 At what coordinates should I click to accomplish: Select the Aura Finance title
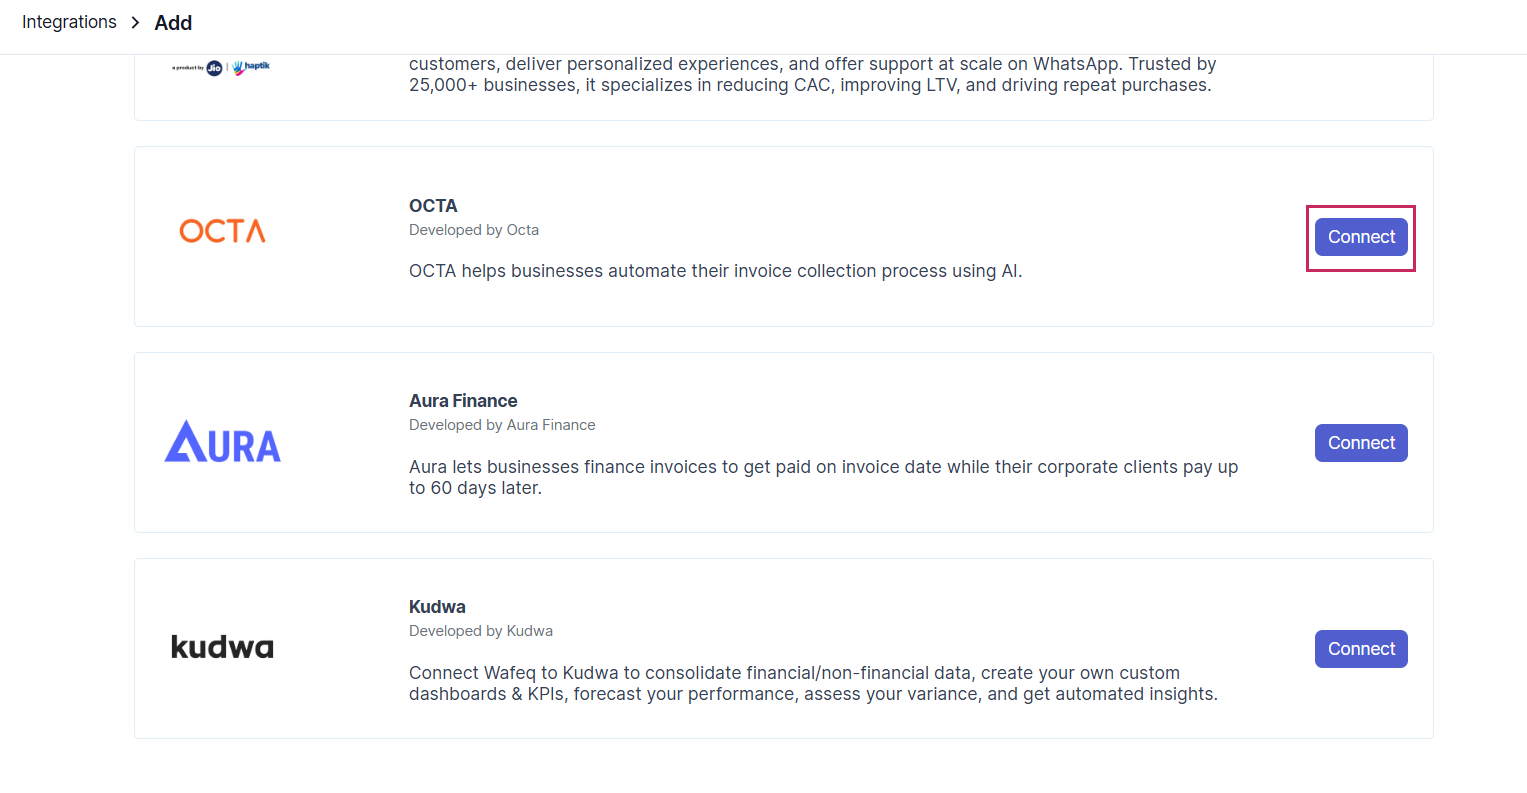click(x=463, y=401)
